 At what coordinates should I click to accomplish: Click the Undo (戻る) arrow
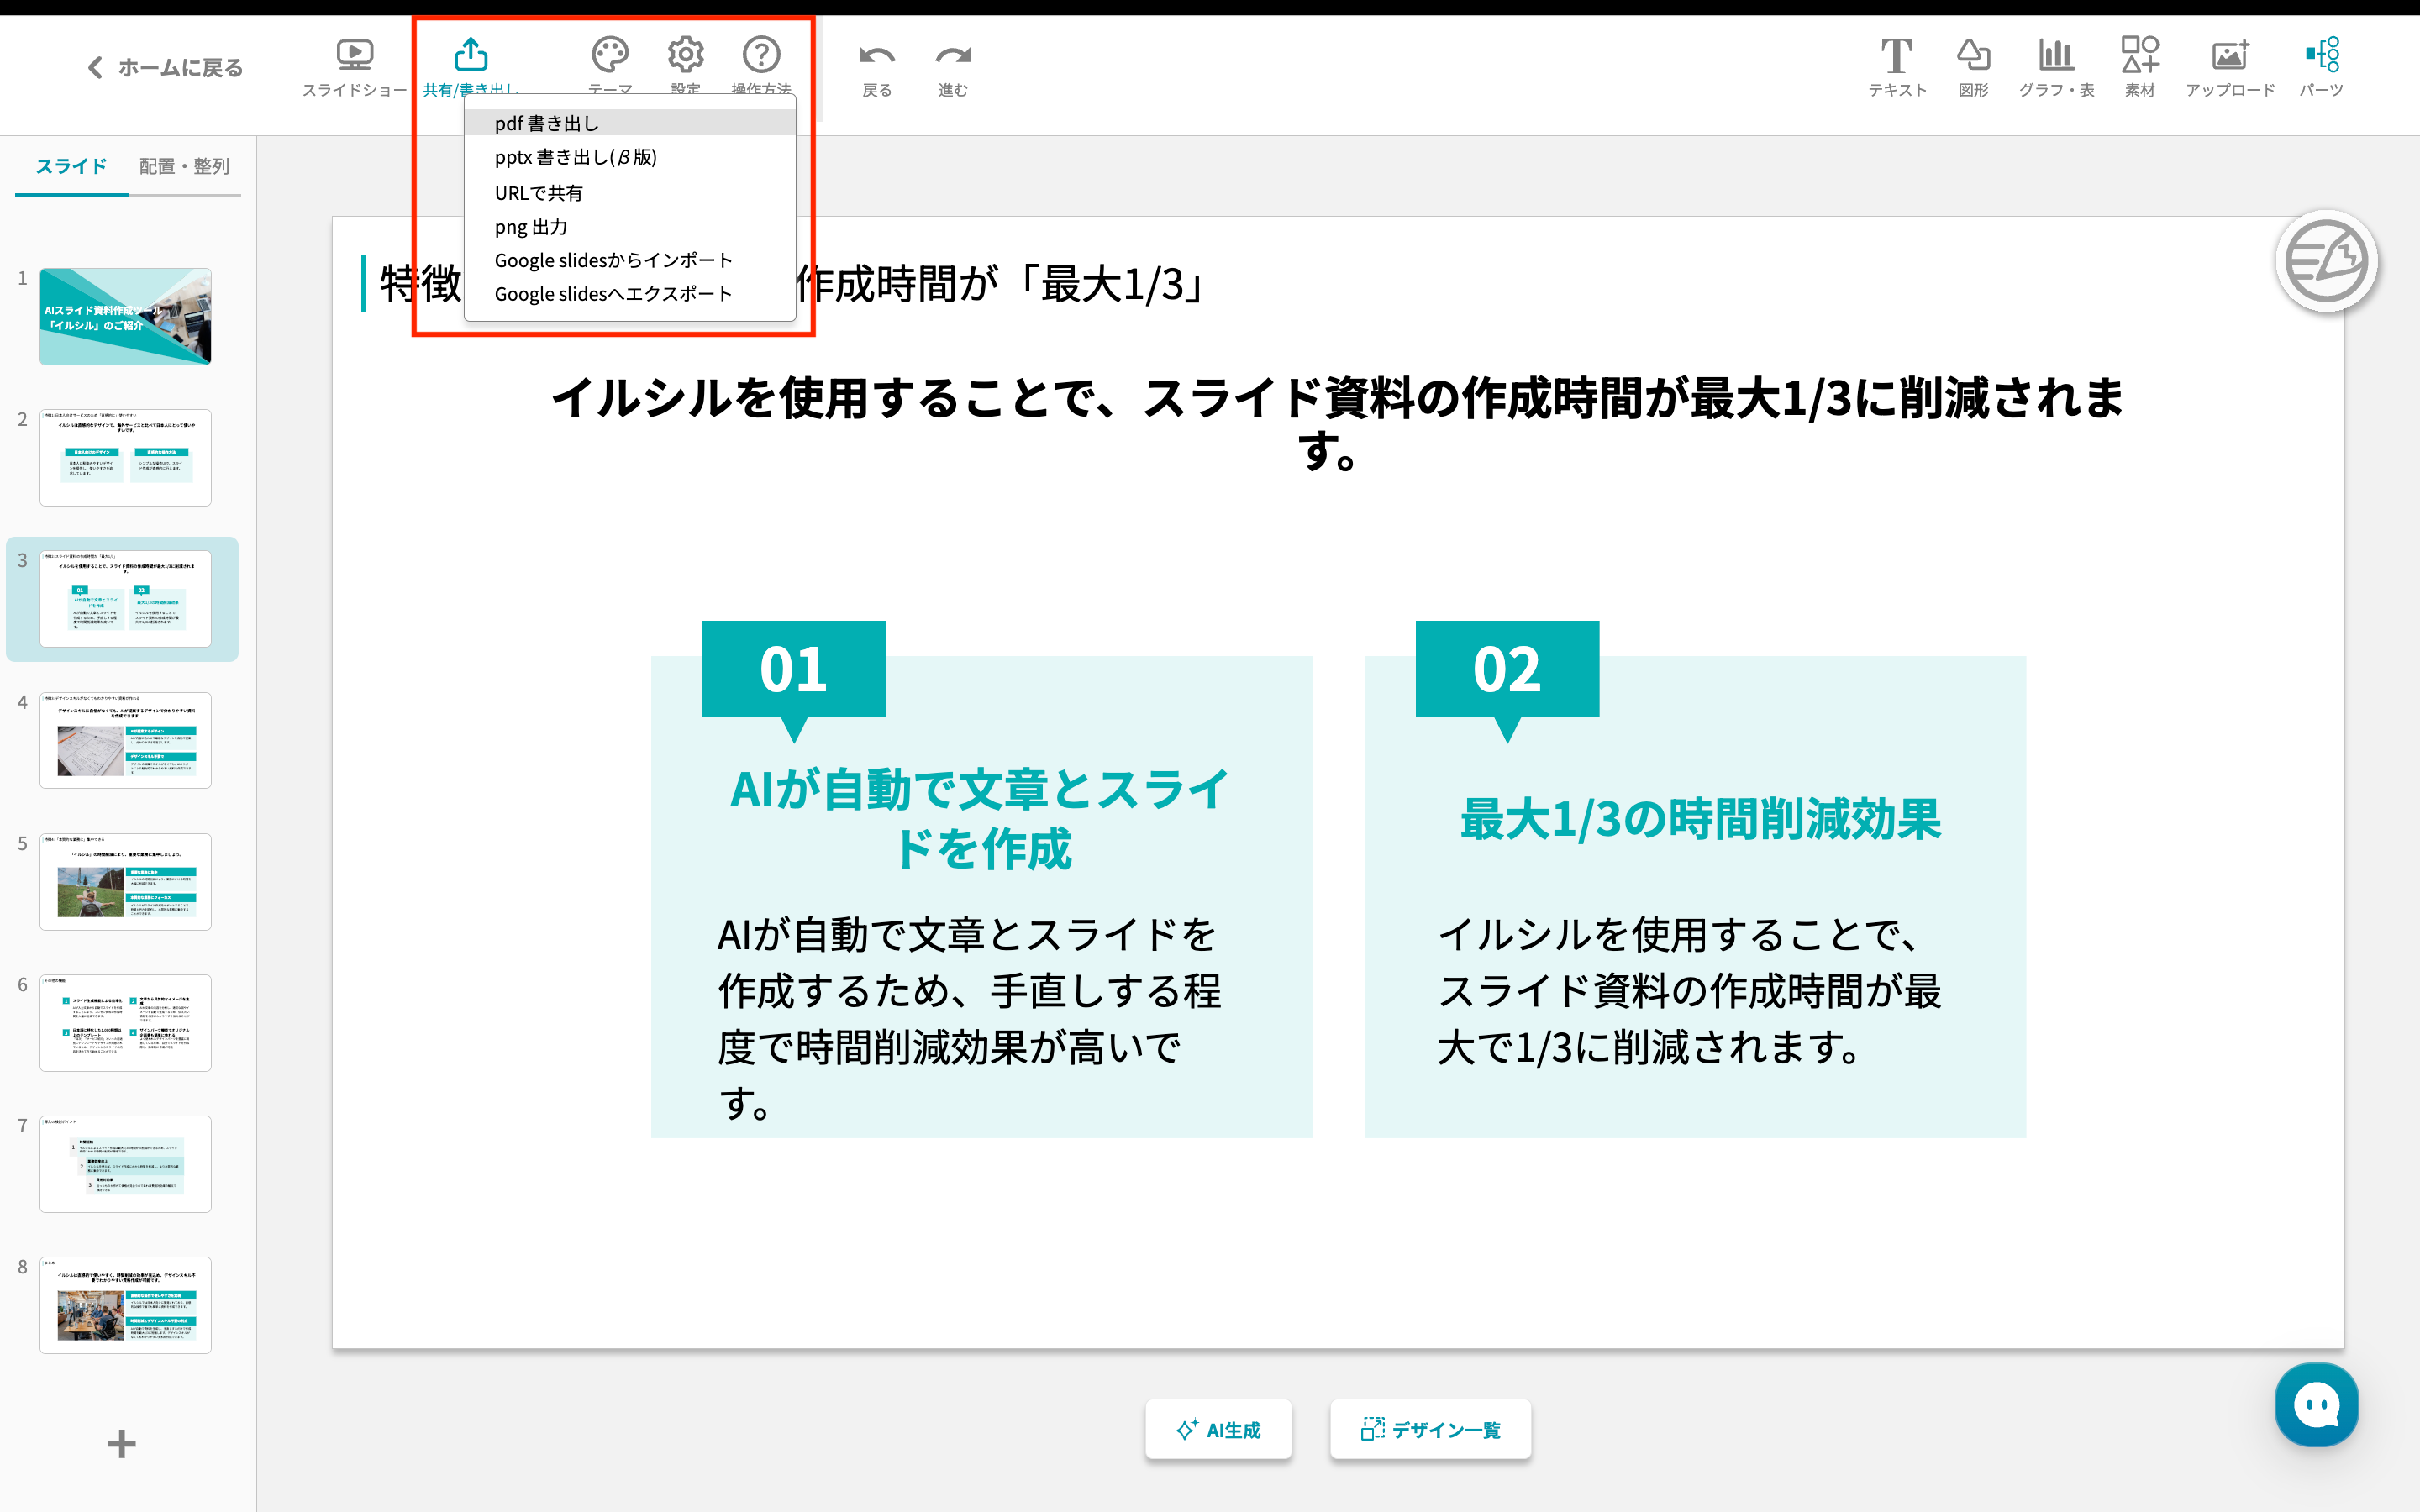tap(876, 57)
